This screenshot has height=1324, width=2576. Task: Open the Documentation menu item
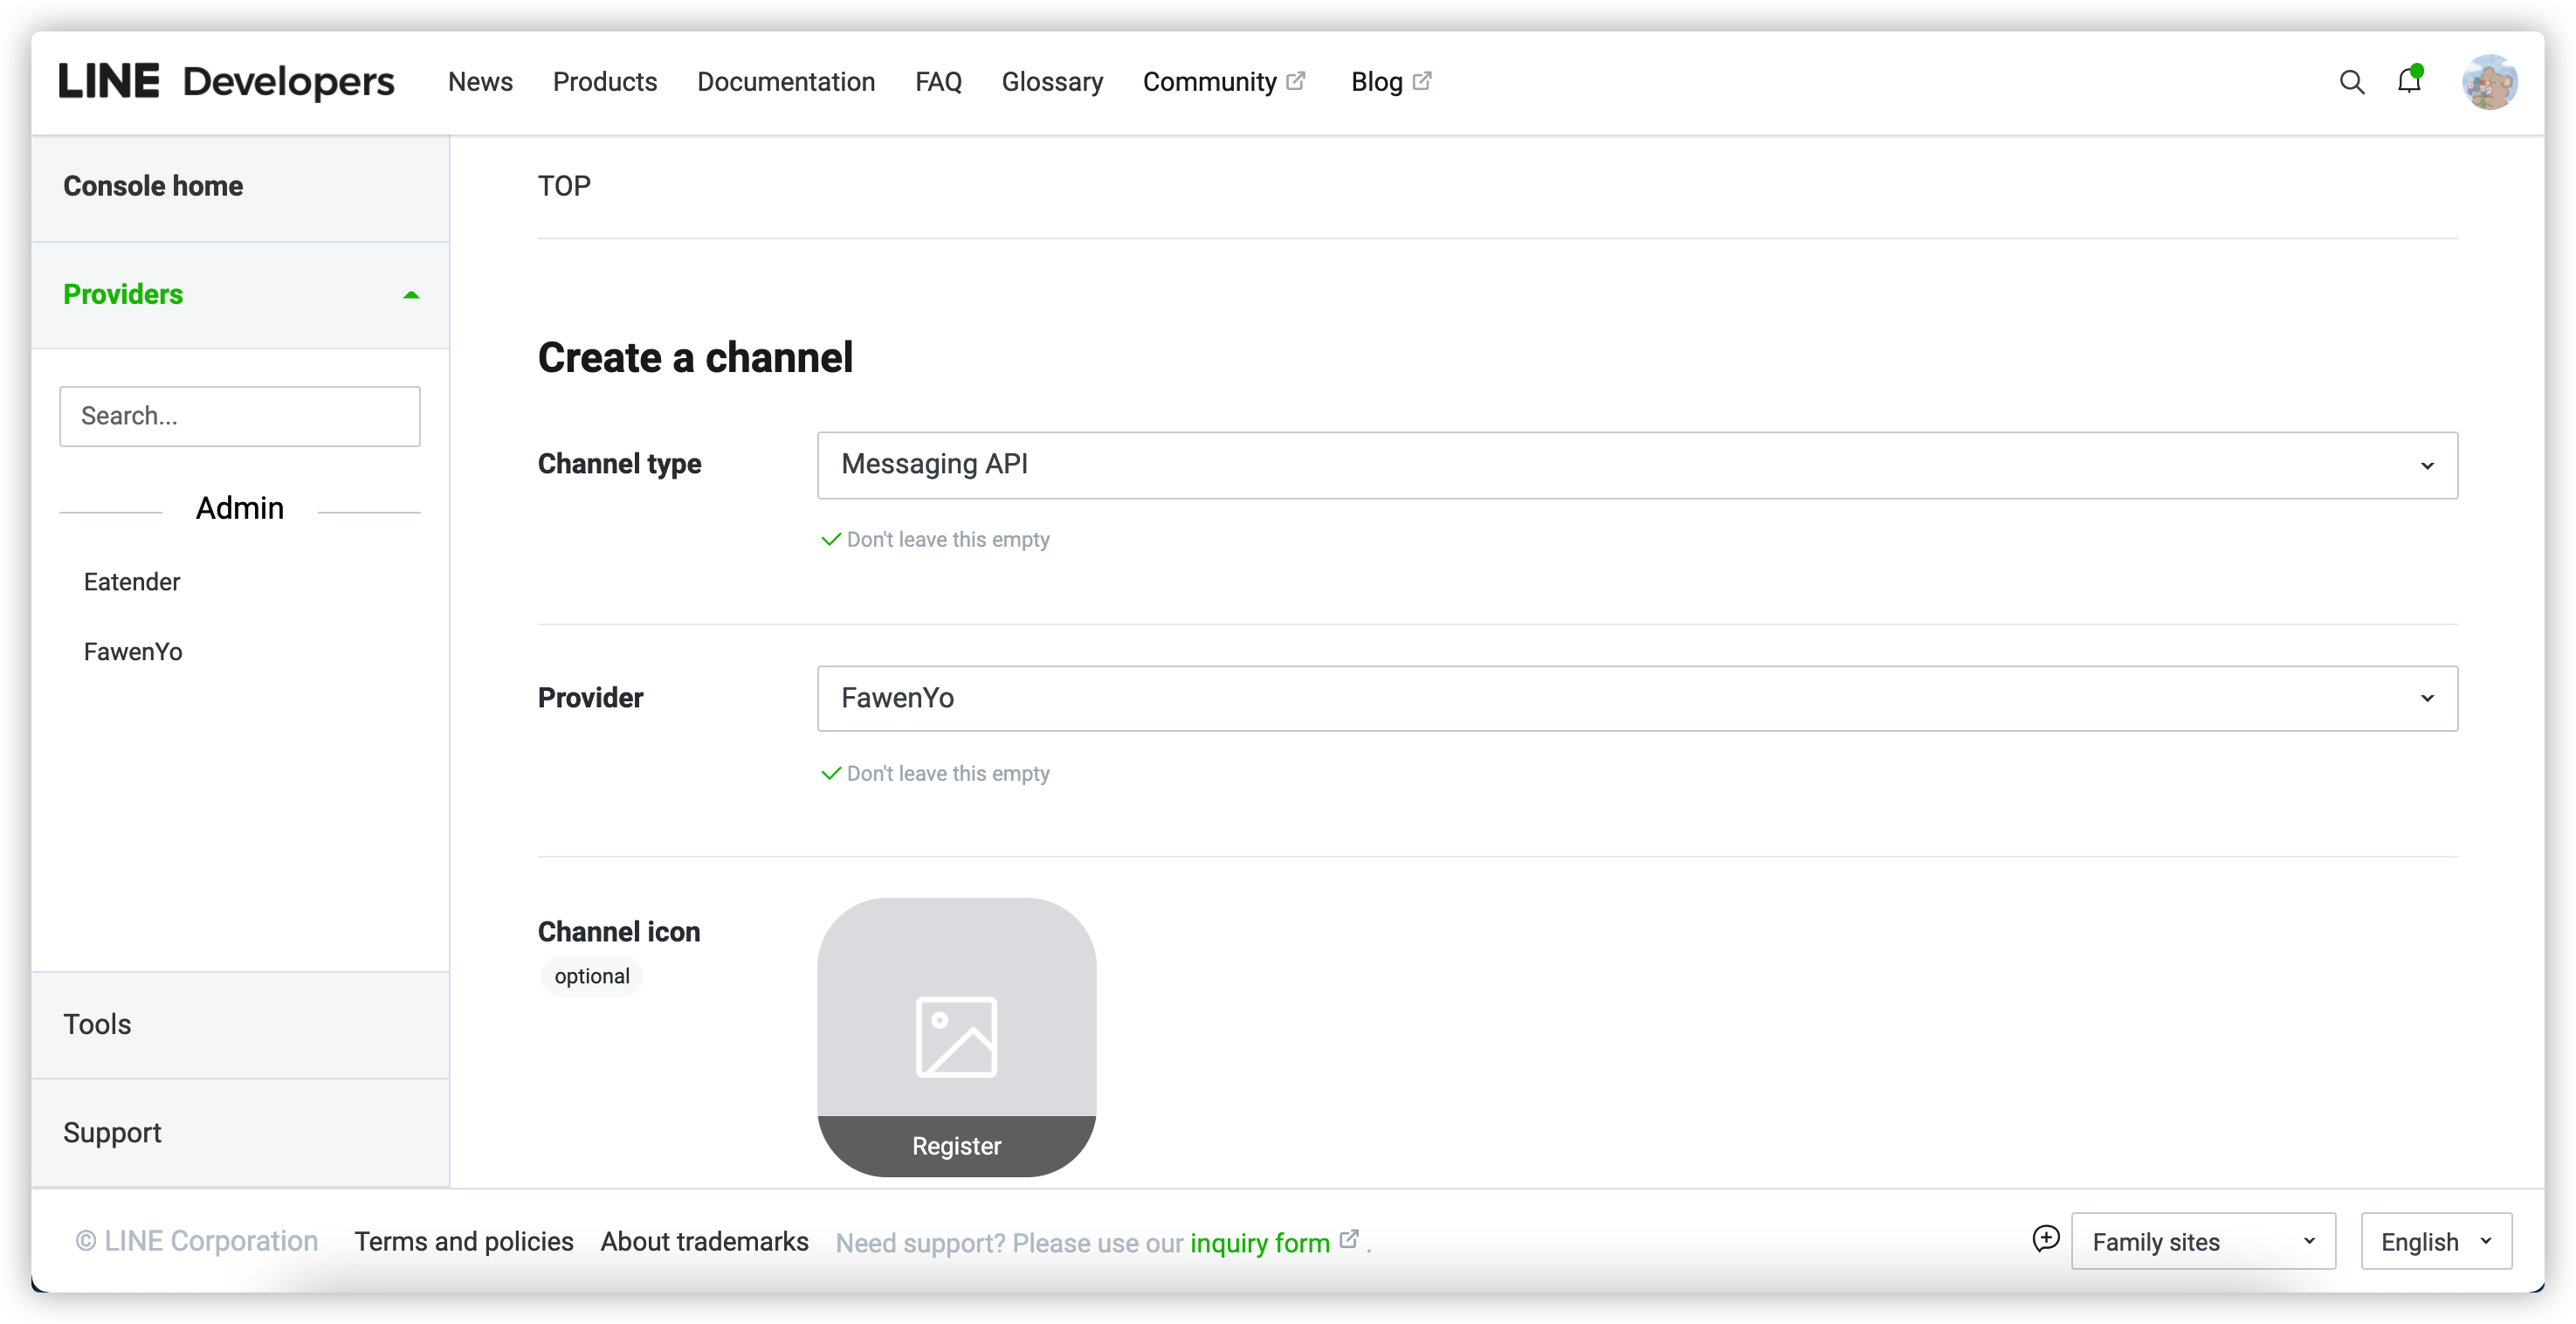pyautogui.click(x=786, y=82)
